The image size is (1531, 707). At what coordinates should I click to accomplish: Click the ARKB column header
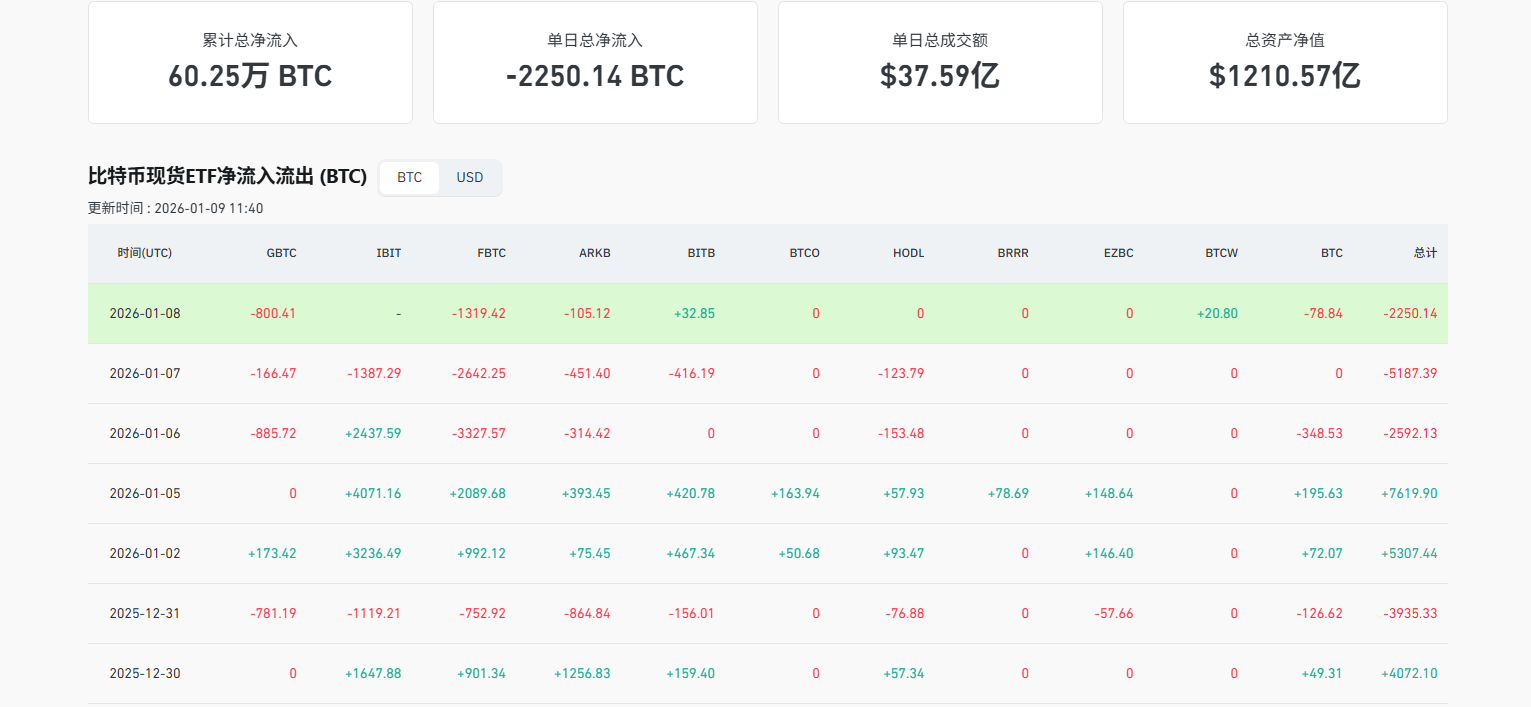pos(594,253)
